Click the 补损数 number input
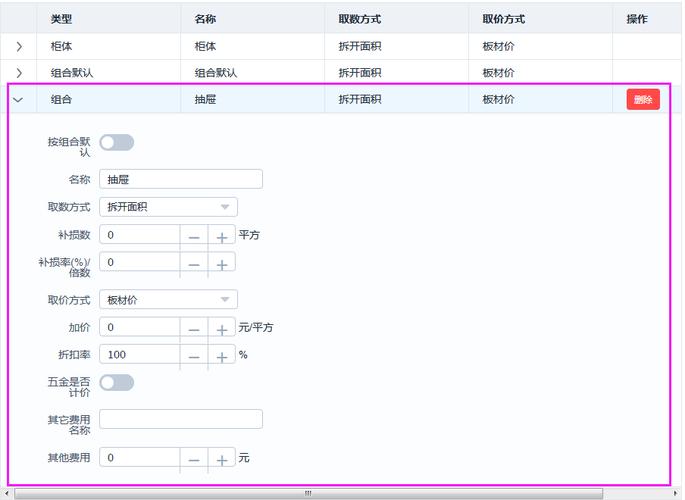 pyautogui.click(x=140, y=235)
